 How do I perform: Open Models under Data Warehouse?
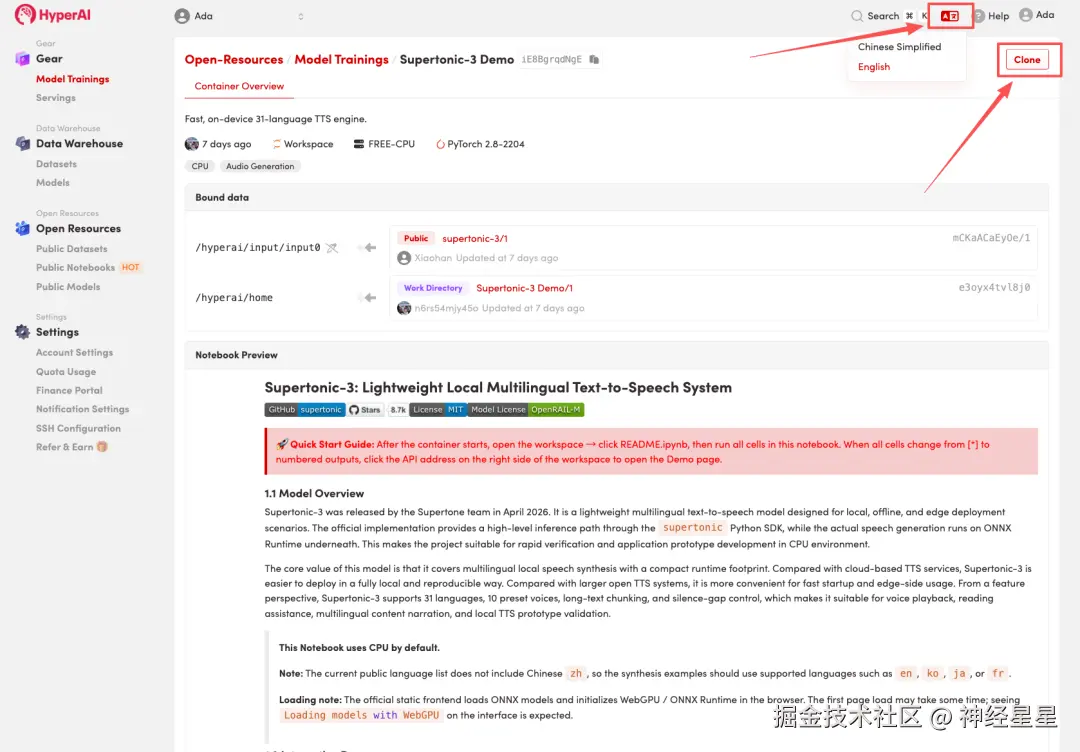click(x=53, y=182)
